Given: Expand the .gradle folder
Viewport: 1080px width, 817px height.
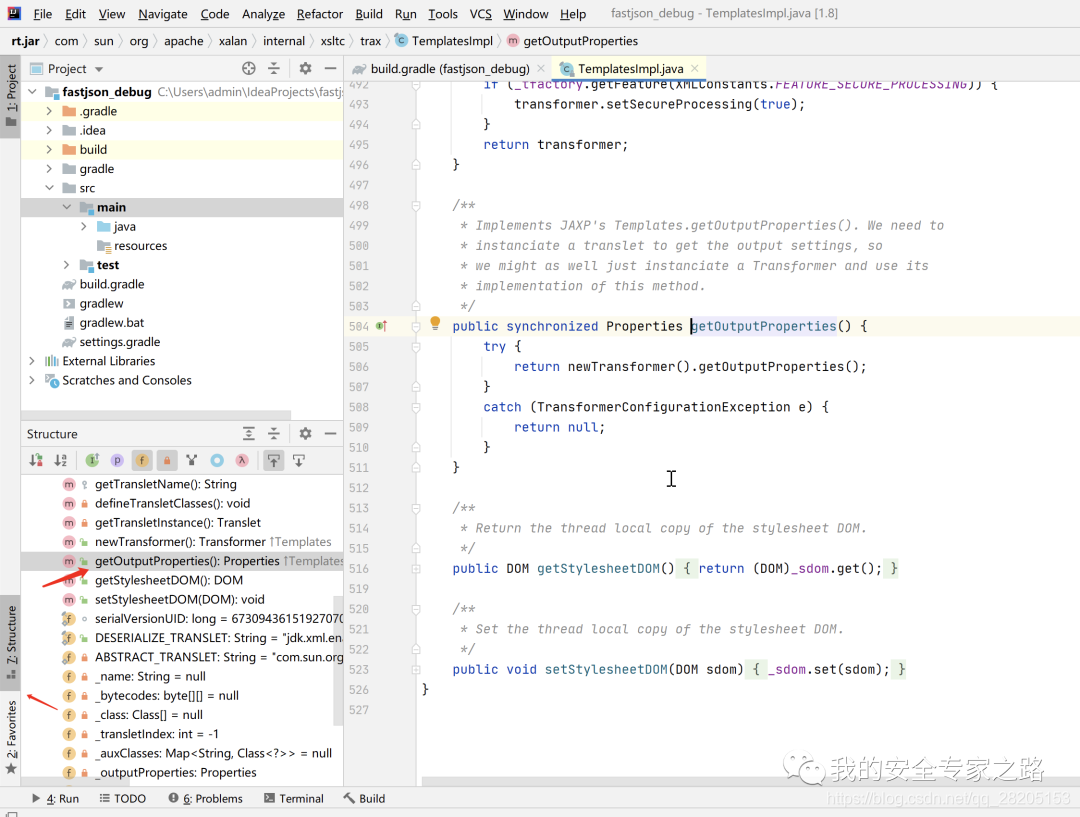Looking at the screenshot, I should point(49,111).
